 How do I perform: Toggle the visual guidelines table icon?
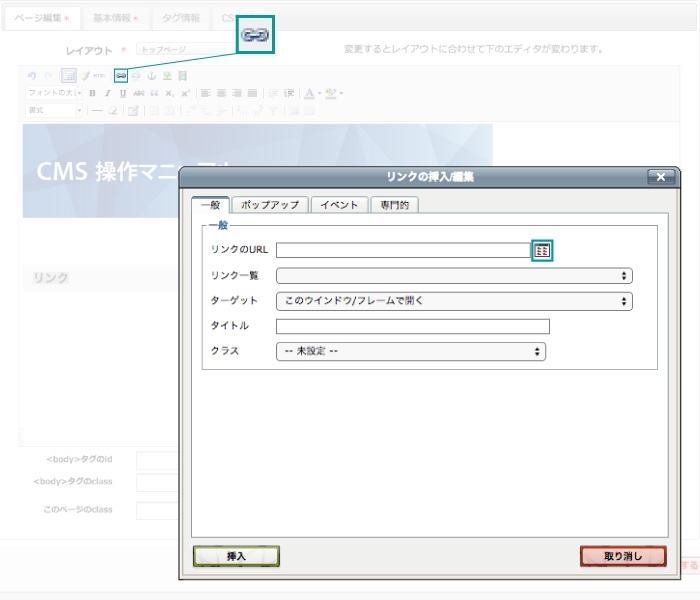[69, 76]
